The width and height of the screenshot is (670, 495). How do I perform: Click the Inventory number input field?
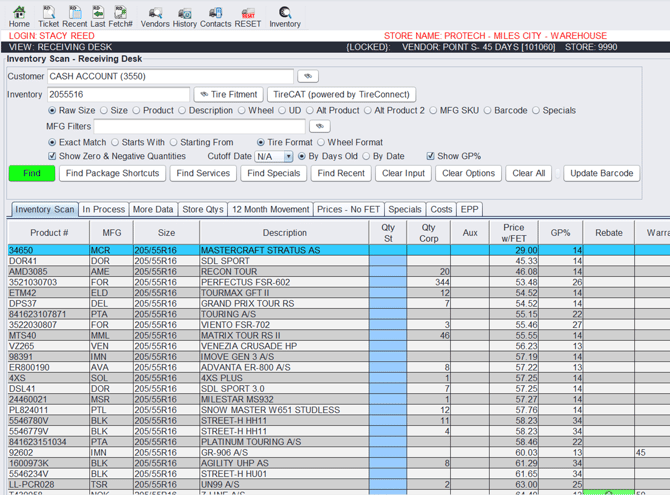[x=118, y=95]
